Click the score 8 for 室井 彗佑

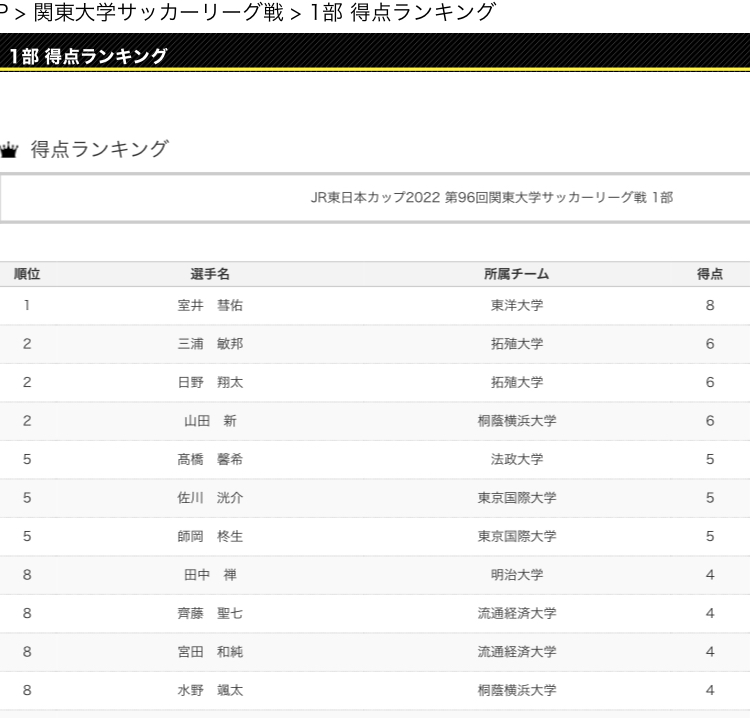(709, 306)
